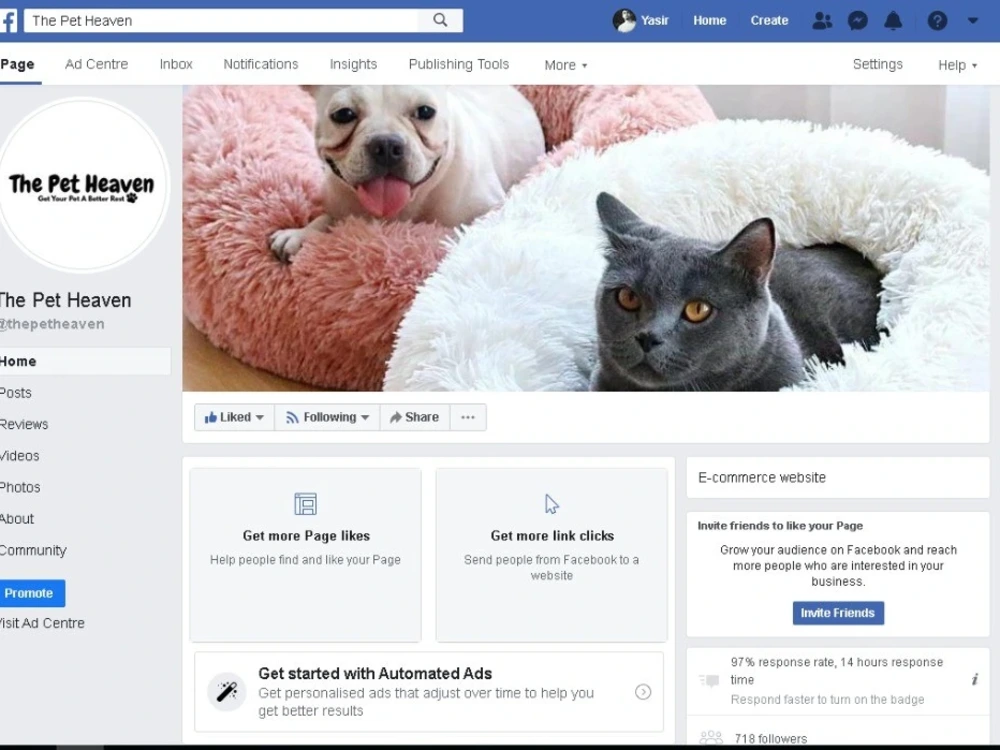
Task: Click The Pet Heaven page name
Action: coord(65,300)
